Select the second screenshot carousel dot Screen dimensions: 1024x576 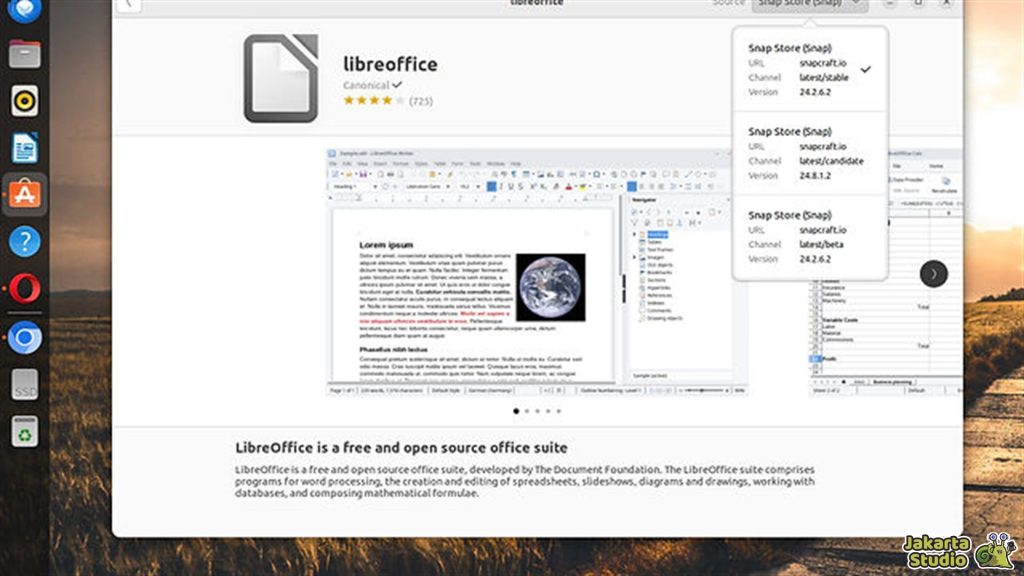pyautogui.click(x=525, y=410)
